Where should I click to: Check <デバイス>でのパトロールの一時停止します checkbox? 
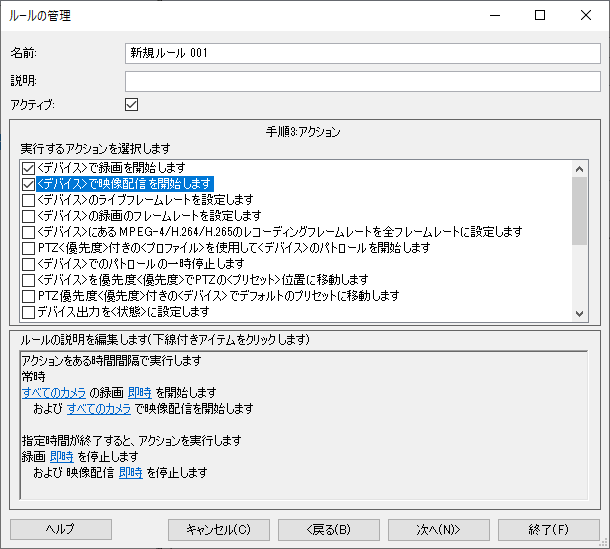[x=28, y=264]
